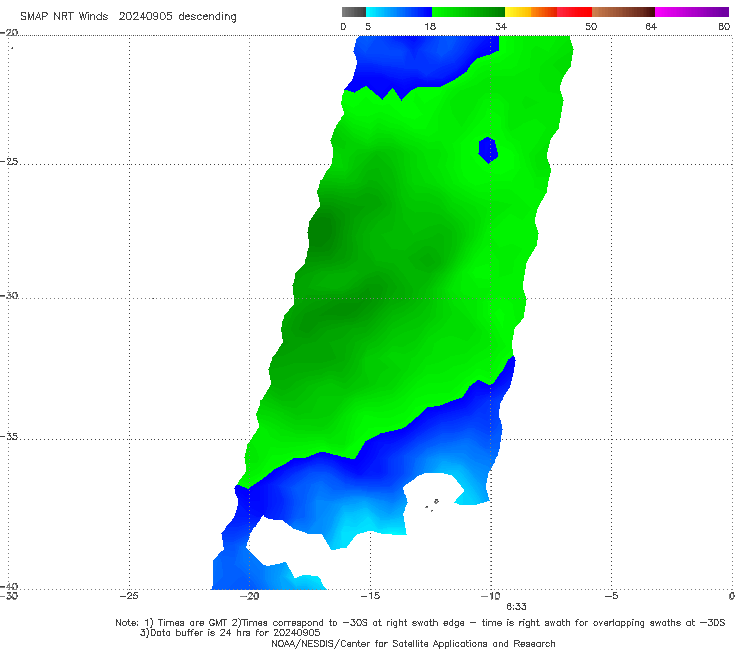740x650 pixels.
Task: Click the magenta-purple segment of the color bar
Action: (692, 12)
